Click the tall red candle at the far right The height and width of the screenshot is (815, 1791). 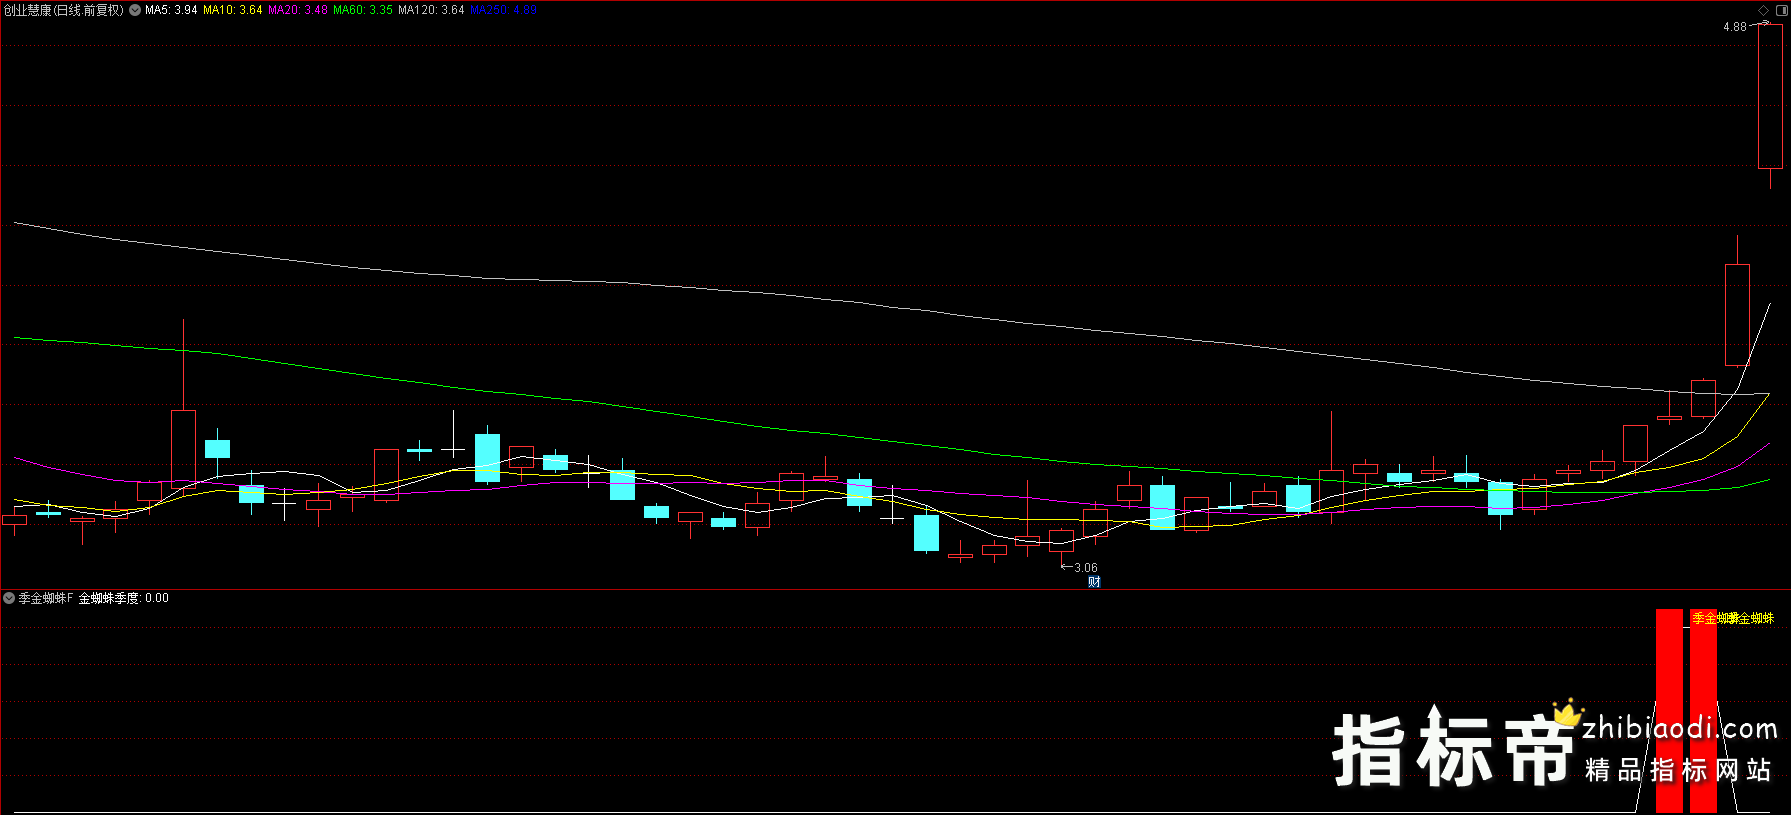[1770, 96]
